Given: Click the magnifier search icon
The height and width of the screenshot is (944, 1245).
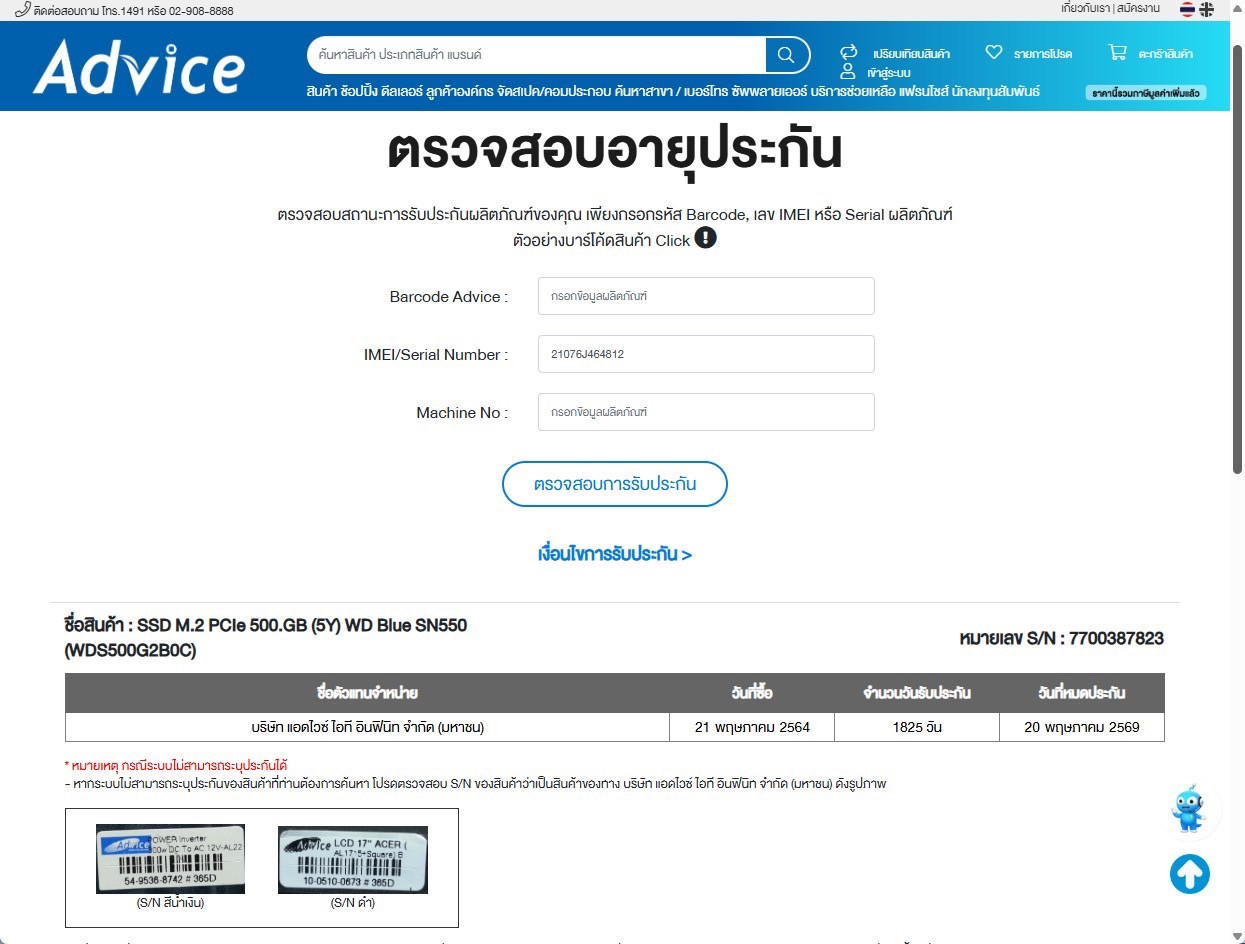Looking at the screenshot, I should (x=786, y=55).
